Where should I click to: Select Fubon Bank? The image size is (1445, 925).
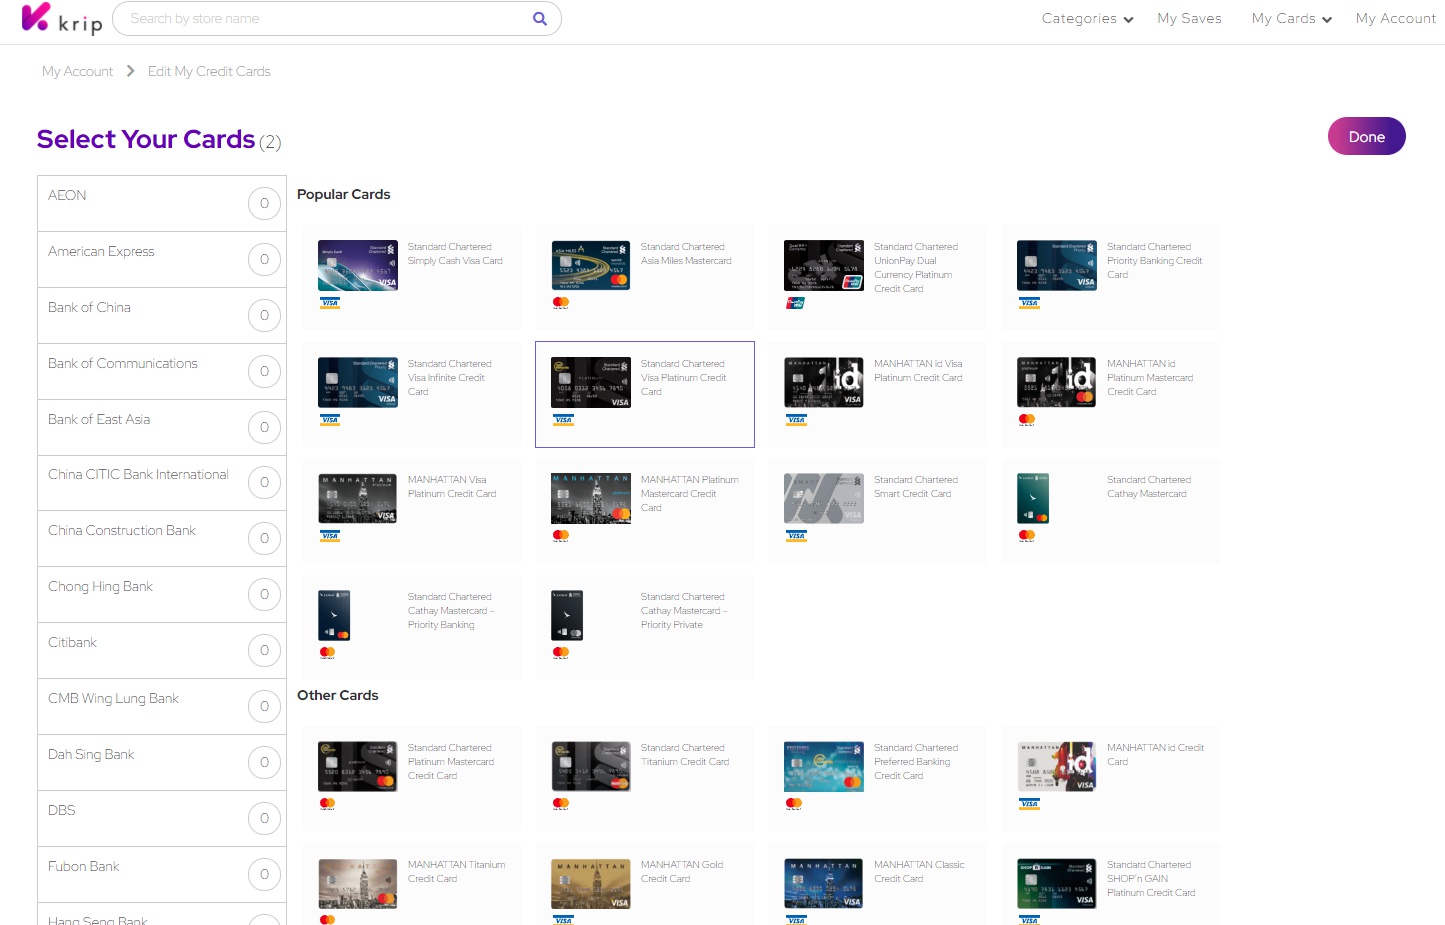[x=162, y=874]
